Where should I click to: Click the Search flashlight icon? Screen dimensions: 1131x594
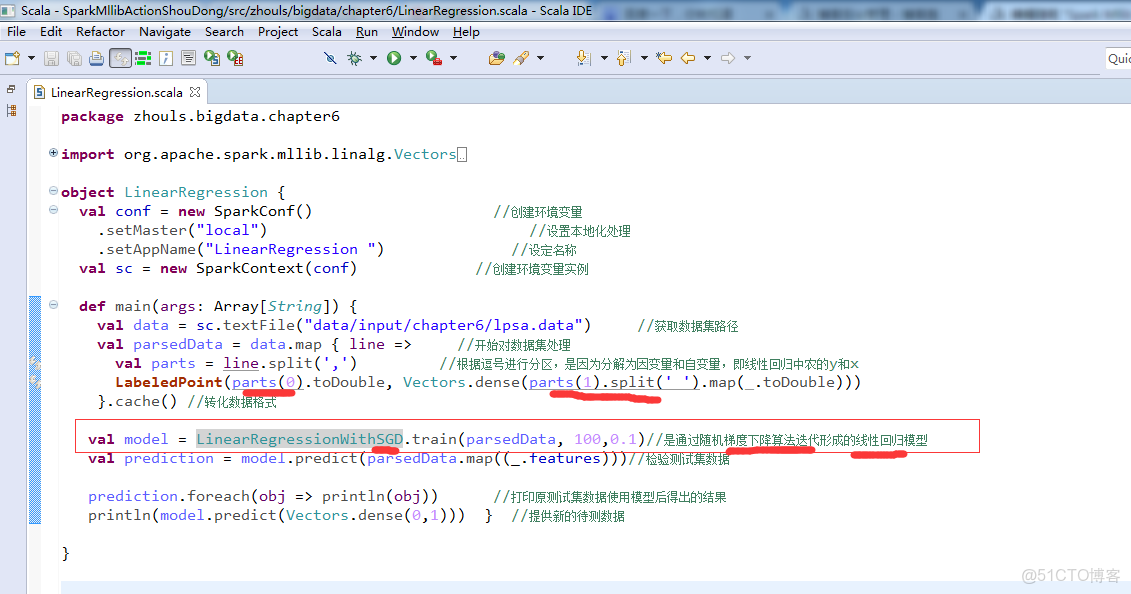tap(521, 58)
